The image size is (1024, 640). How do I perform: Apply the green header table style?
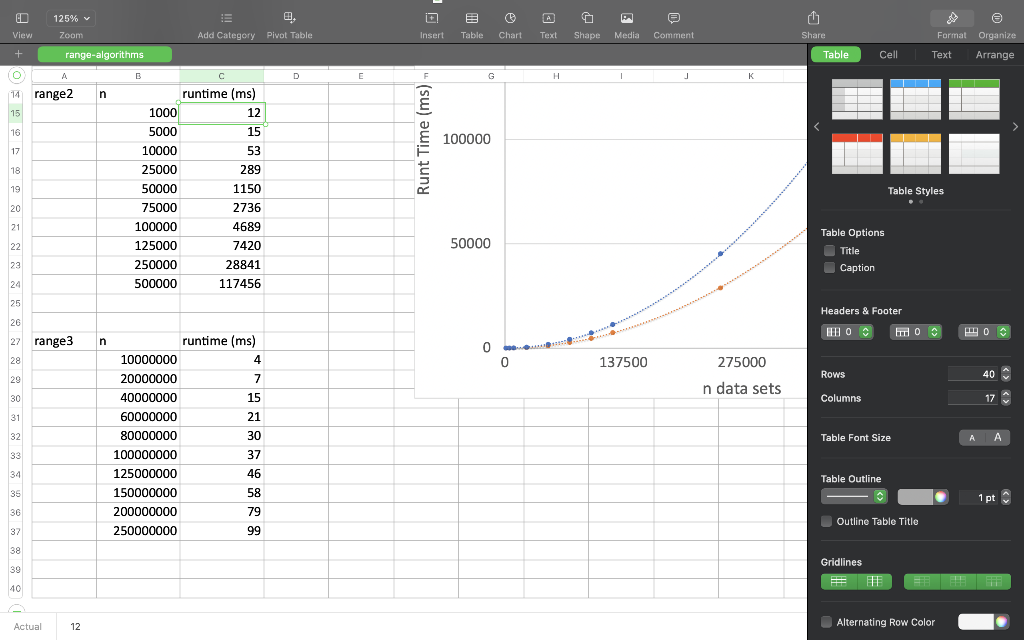tap(974, 99)
